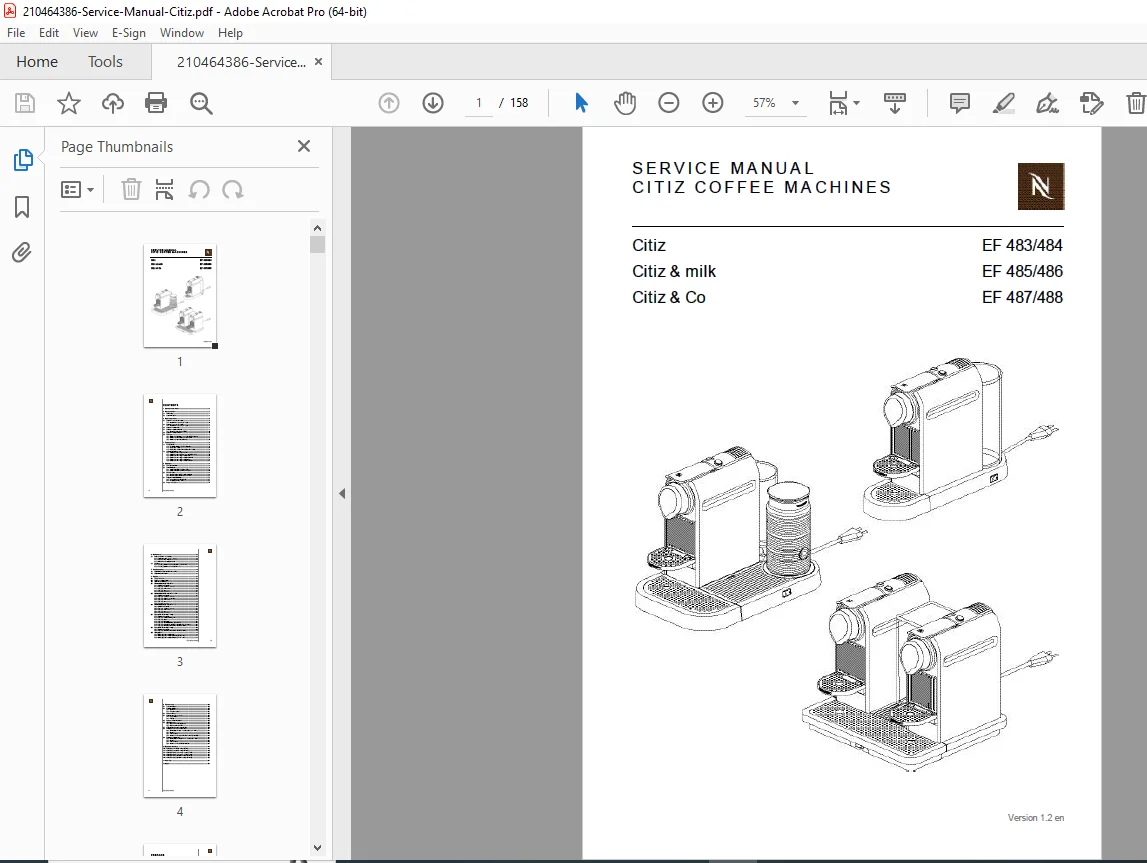Select page 3 thumbnail
Image resolution: width=1147 pixels, height=863 pixels.
(x=180, y=596)
